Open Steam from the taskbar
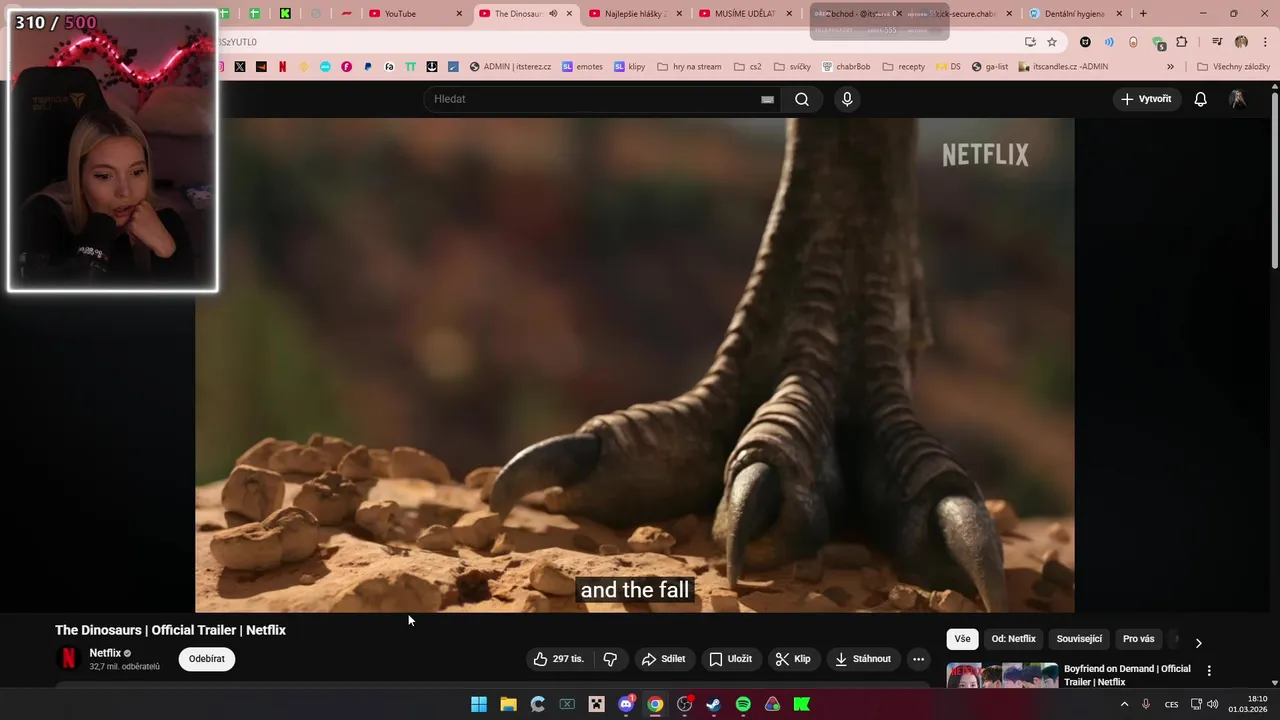Image resolution: width=1280 pixels, height=720 pixels. point(713,704)
